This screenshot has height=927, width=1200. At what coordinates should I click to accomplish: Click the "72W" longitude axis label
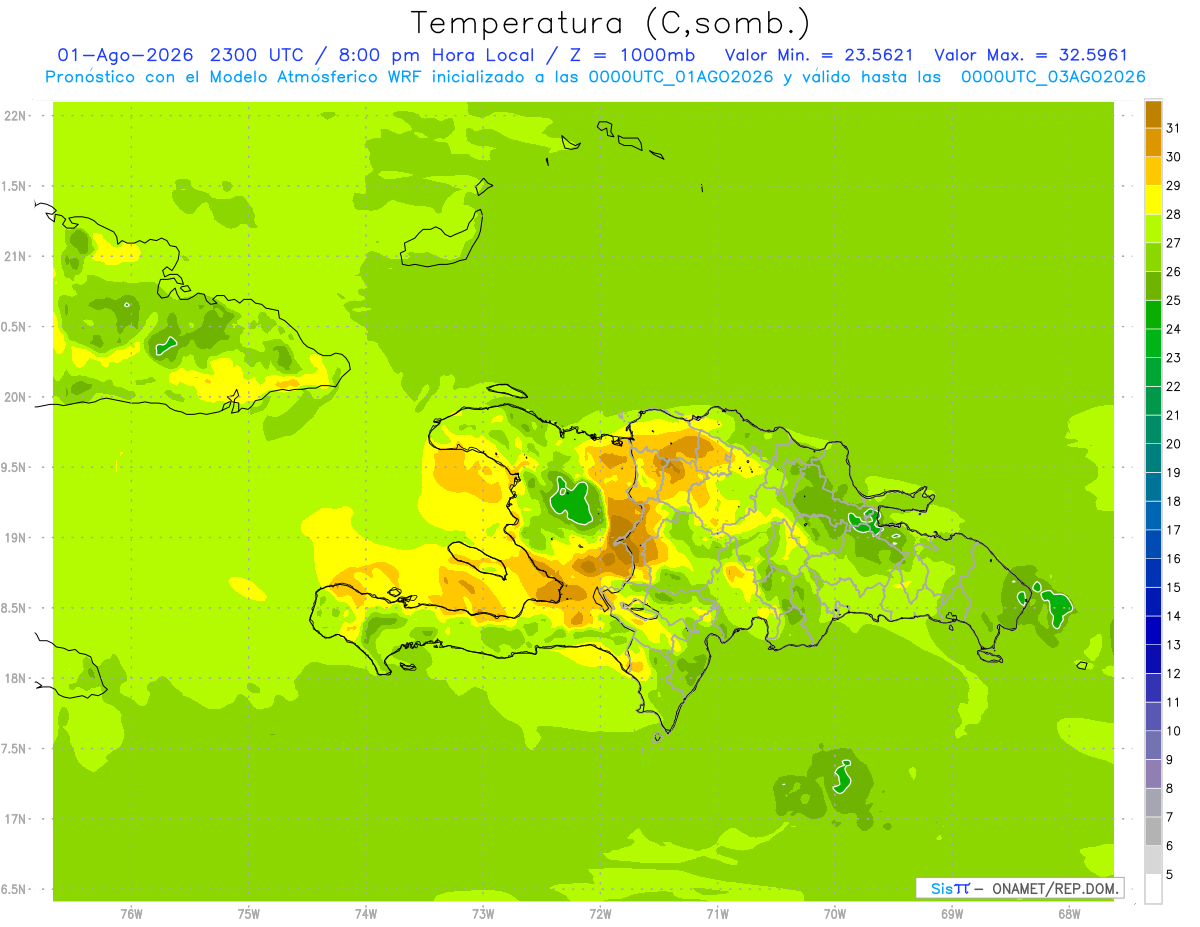pyautogui.click(x=599, y=914)
